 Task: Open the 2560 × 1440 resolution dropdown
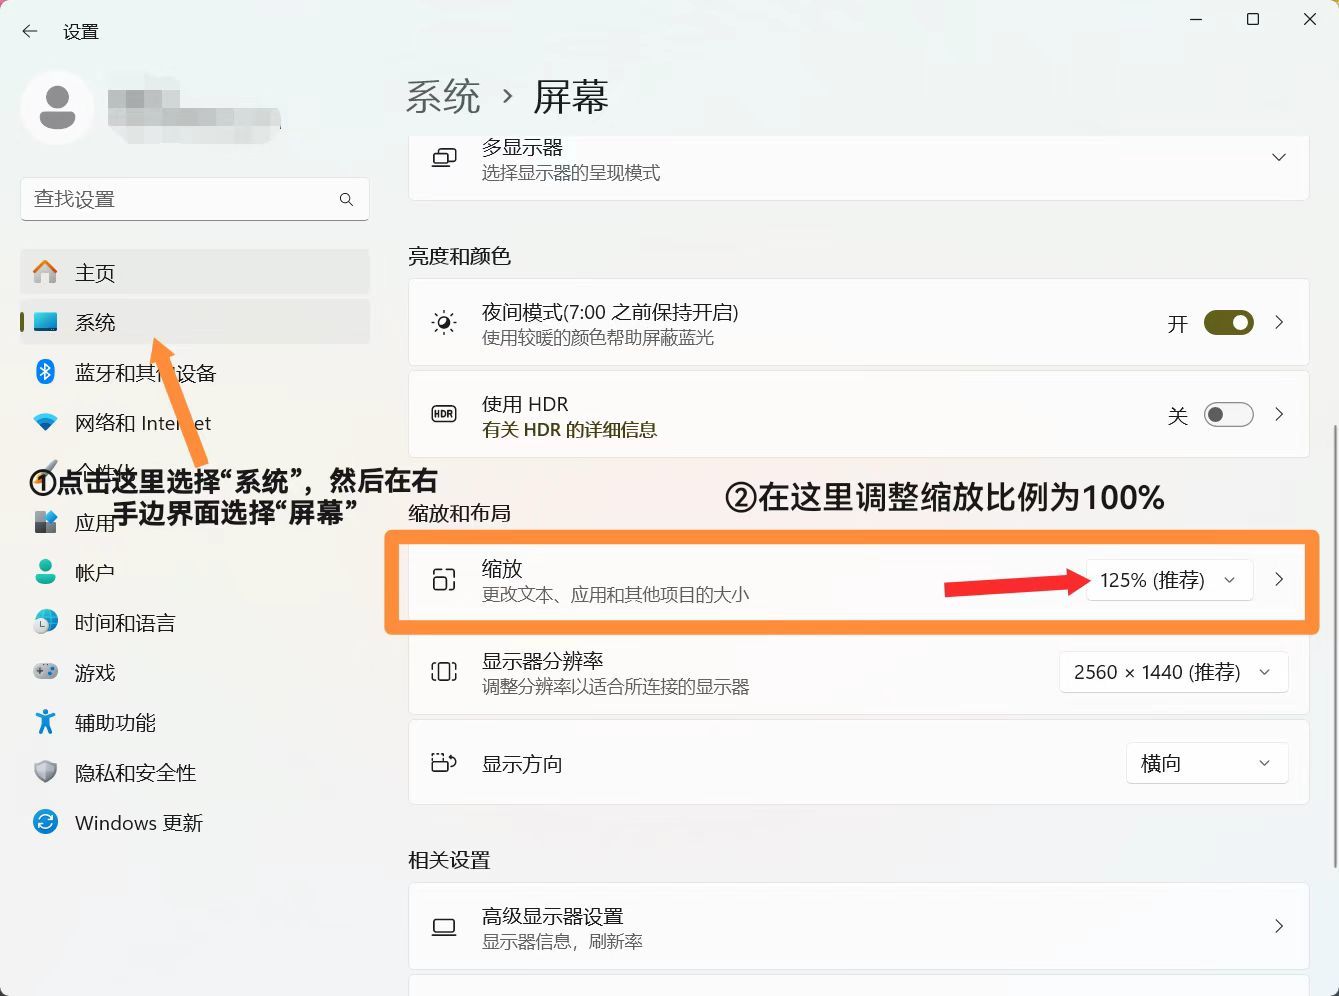coord(1173,672)
